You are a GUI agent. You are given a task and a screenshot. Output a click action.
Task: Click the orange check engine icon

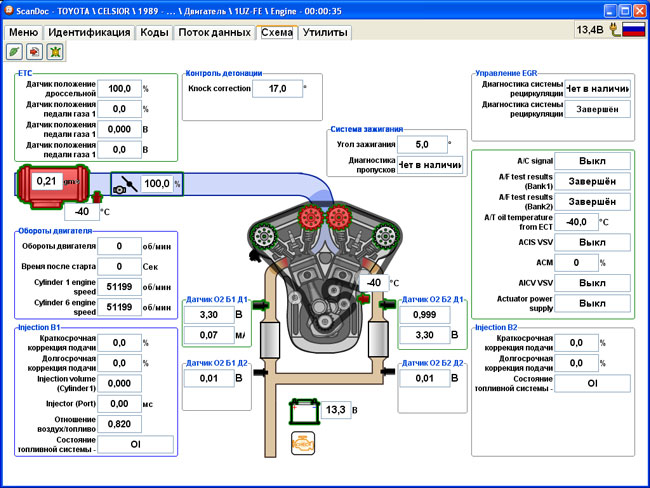coord(303,444)
